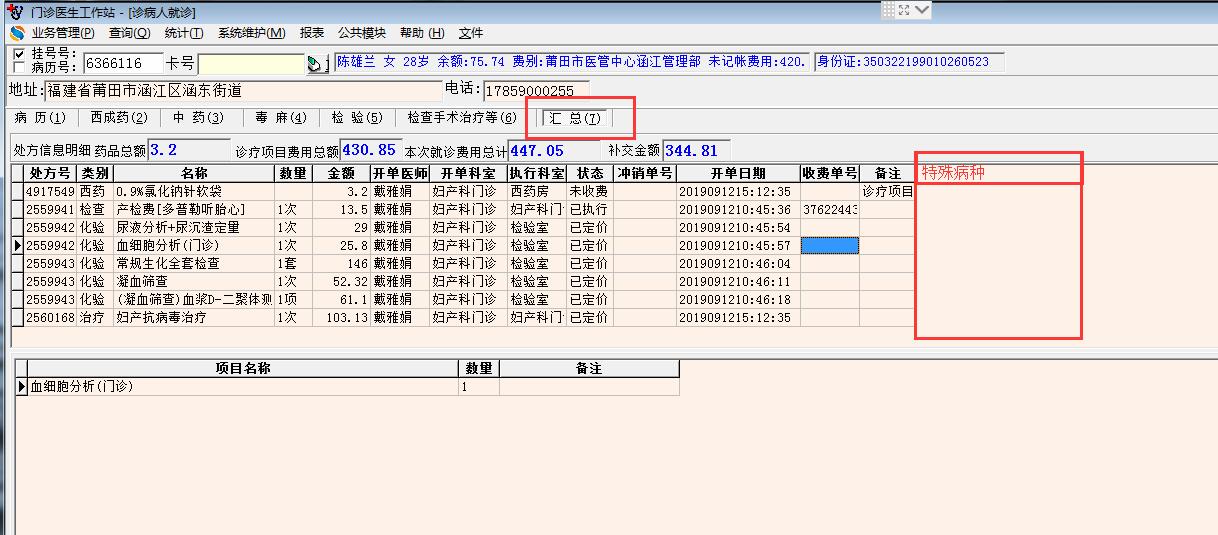Click 收费单号 cell 37622443
This screenshot has width=1218, height=535.
tap(830, 209)
